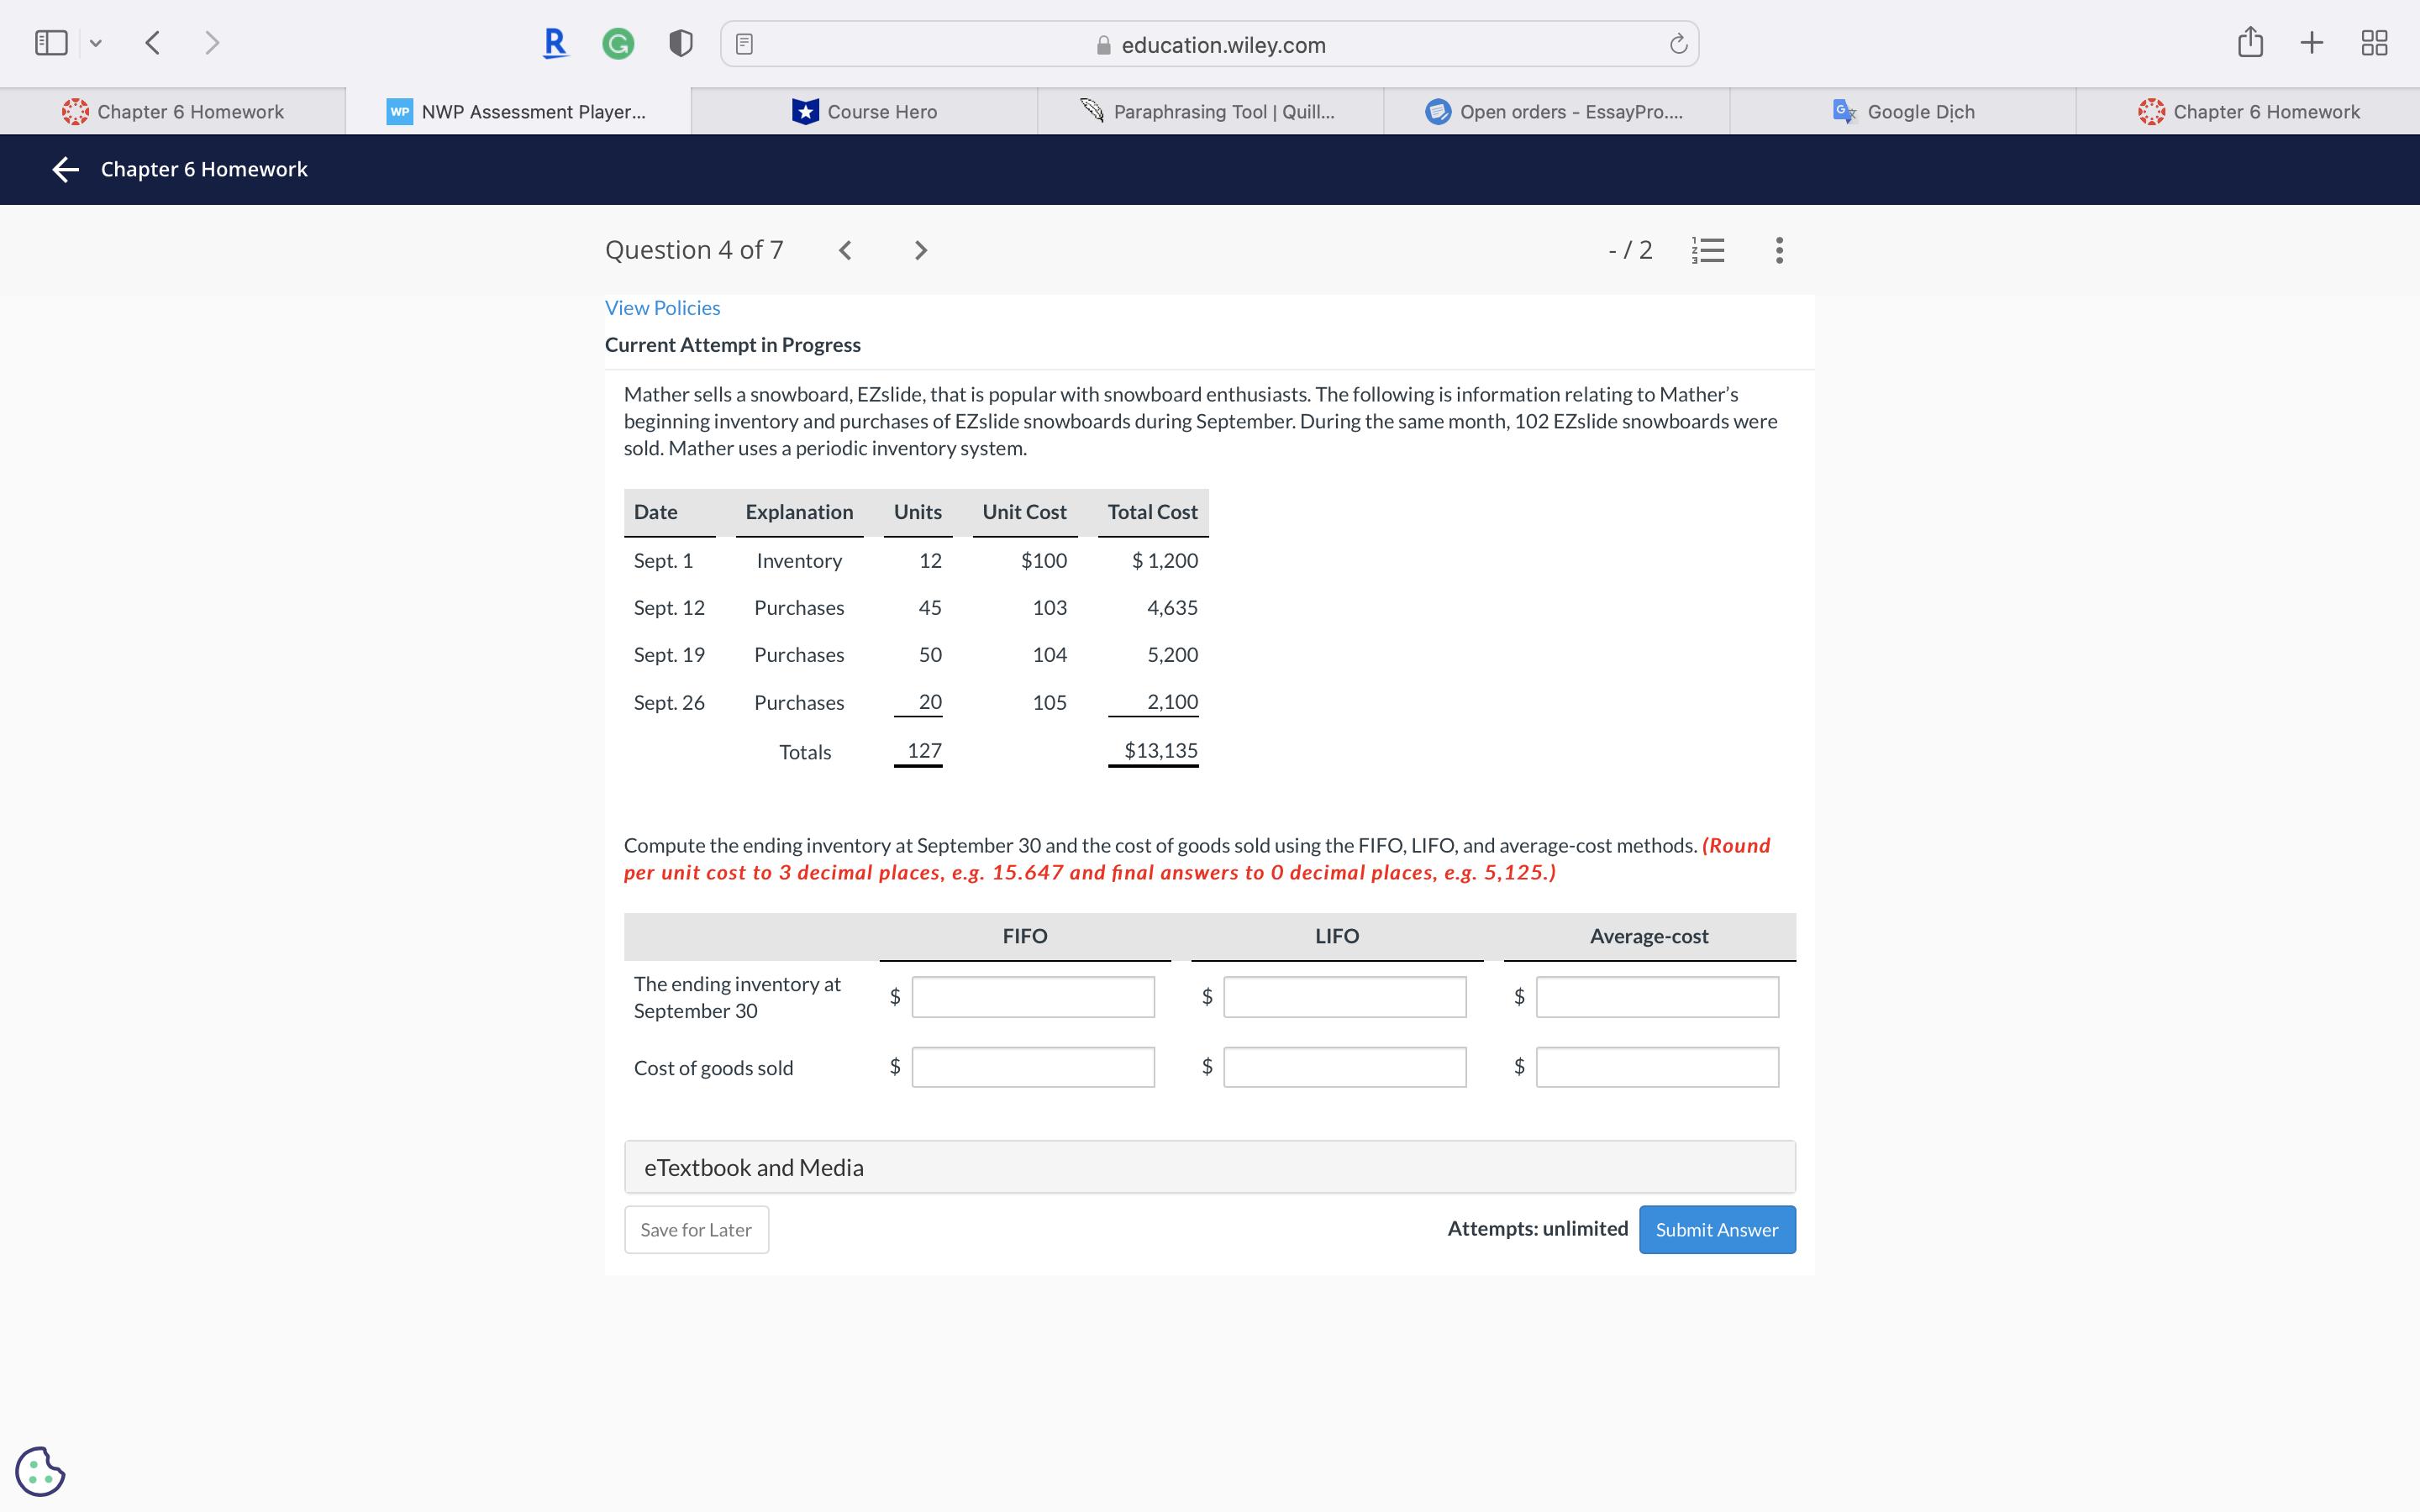2420x1512 pixels.
Task: Open the cookie preferences icon
Action: tap(40, 1471)
